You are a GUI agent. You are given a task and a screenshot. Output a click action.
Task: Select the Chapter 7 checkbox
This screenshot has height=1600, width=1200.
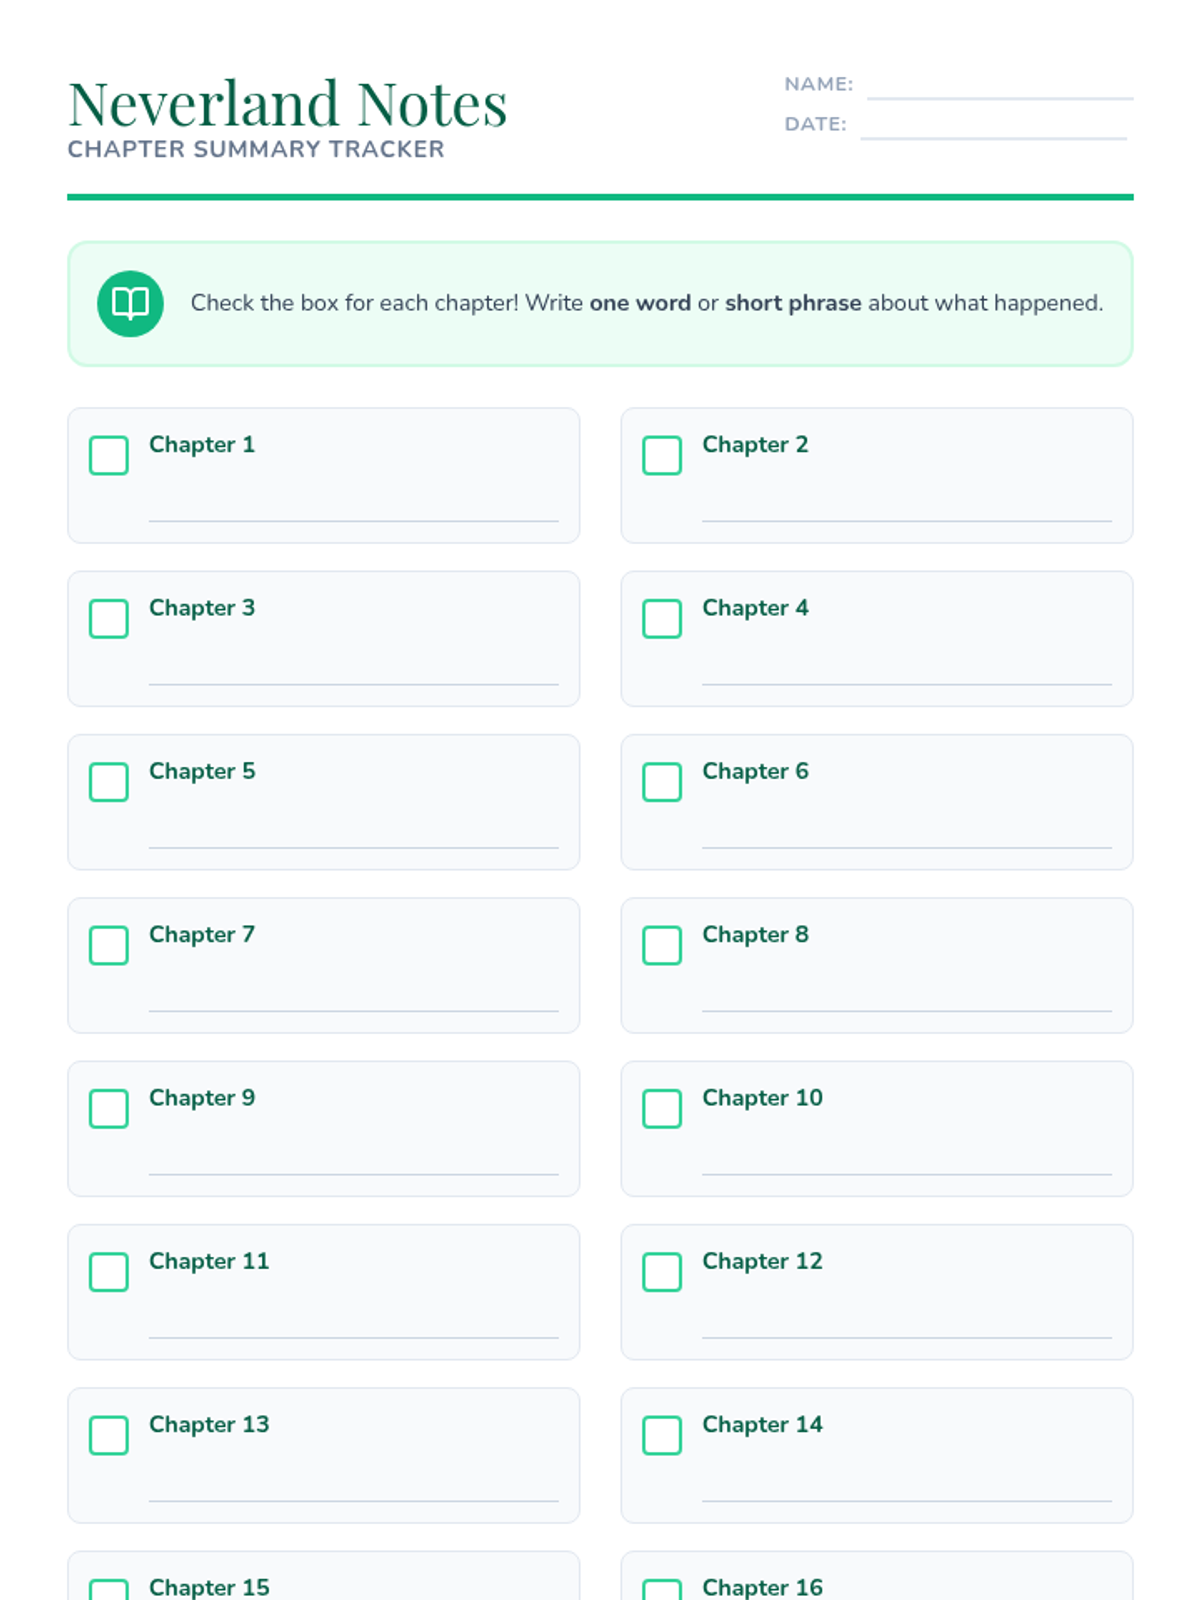tap(109, 945)
